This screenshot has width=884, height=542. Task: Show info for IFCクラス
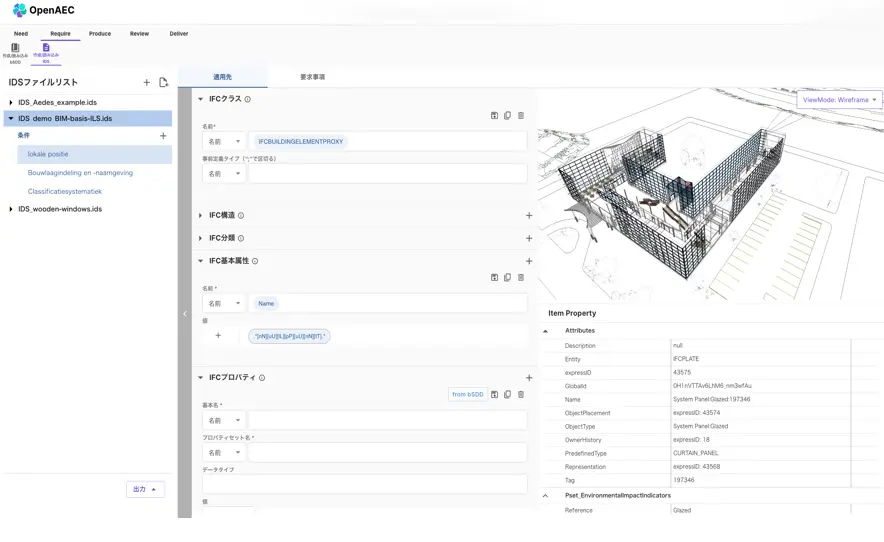click(247, 99)
